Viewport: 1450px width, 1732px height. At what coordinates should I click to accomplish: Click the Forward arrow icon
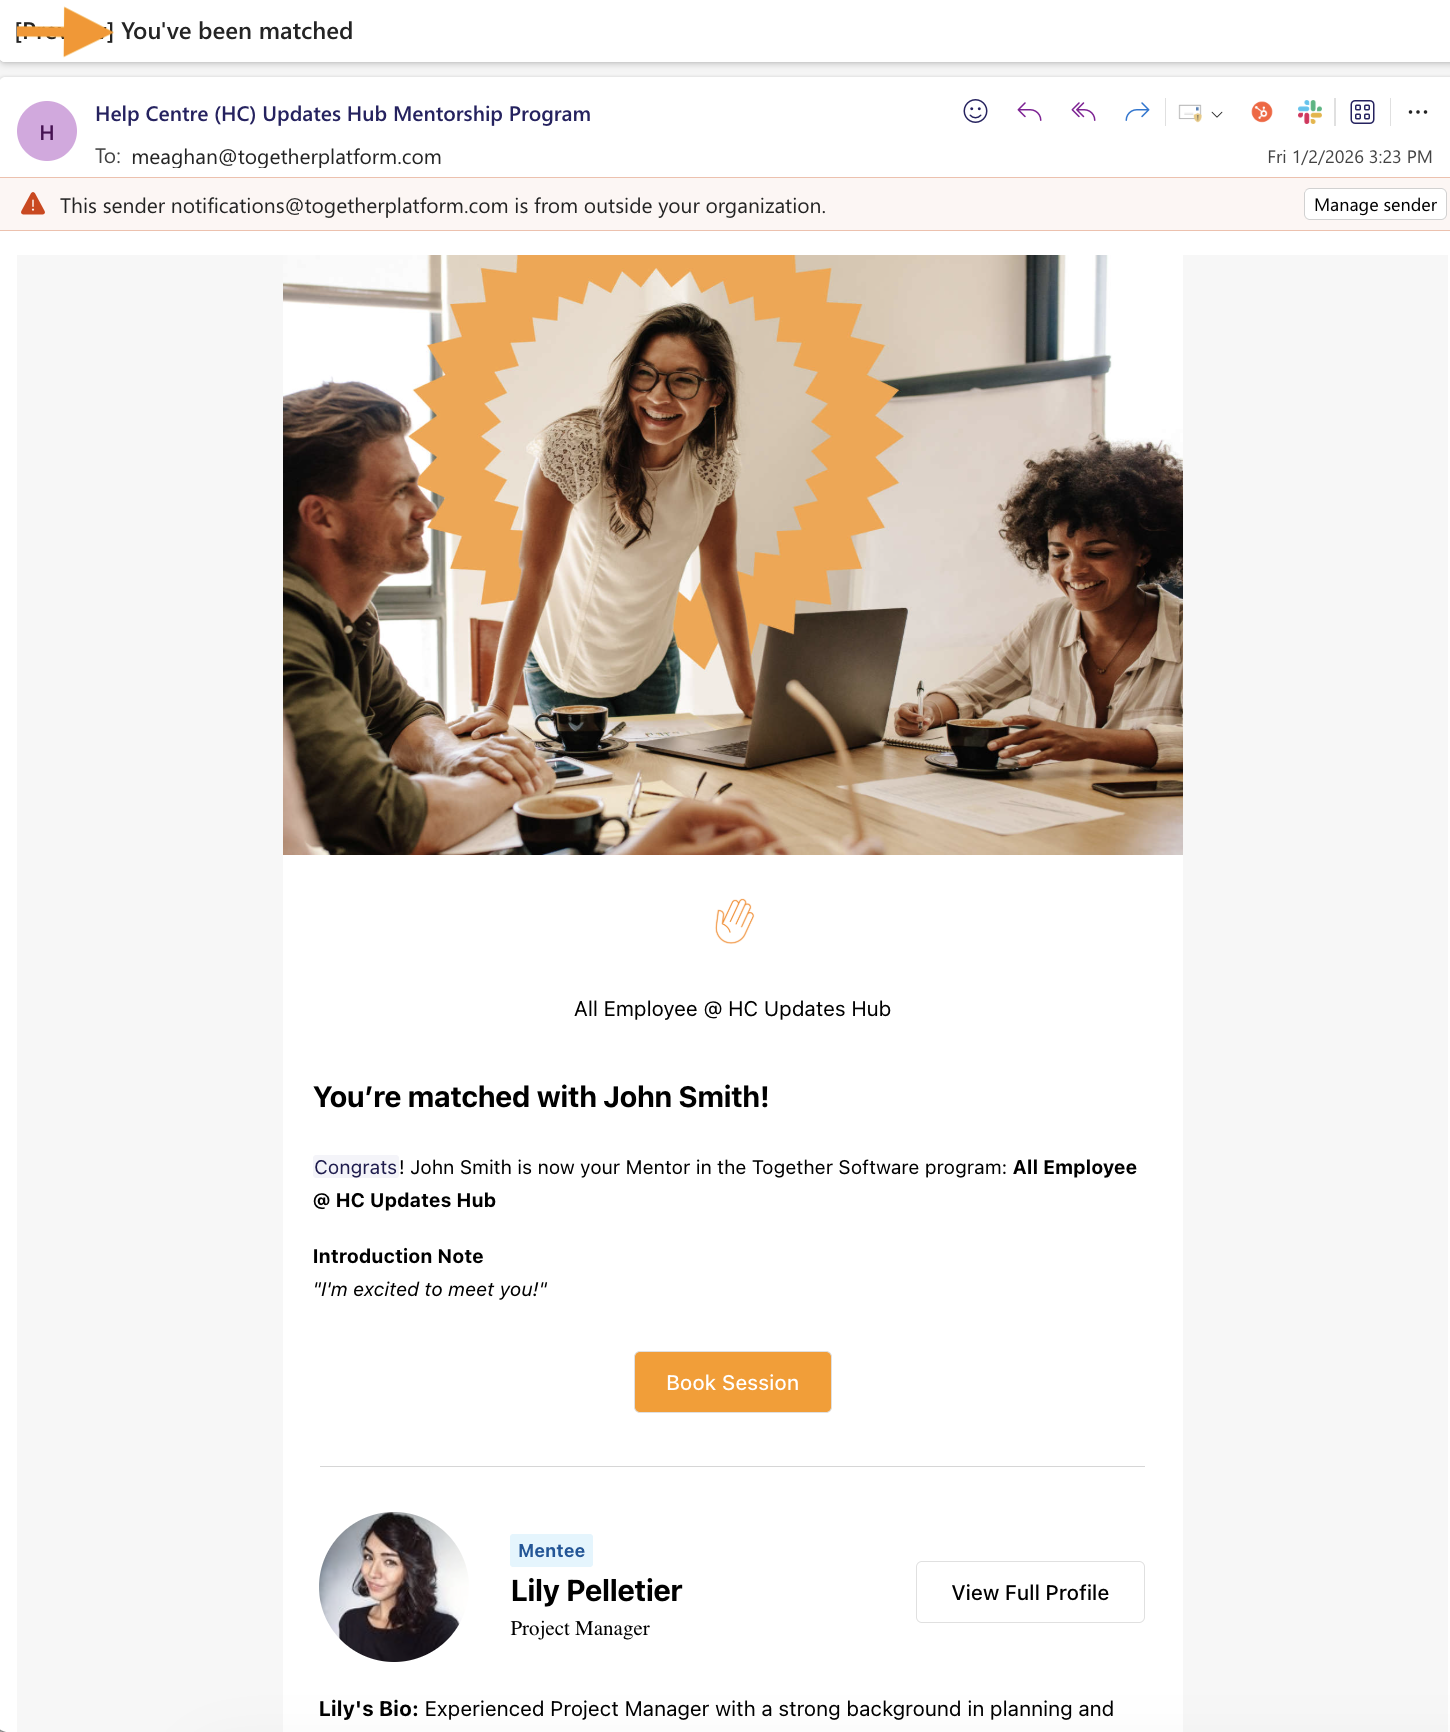(1137, 112)
